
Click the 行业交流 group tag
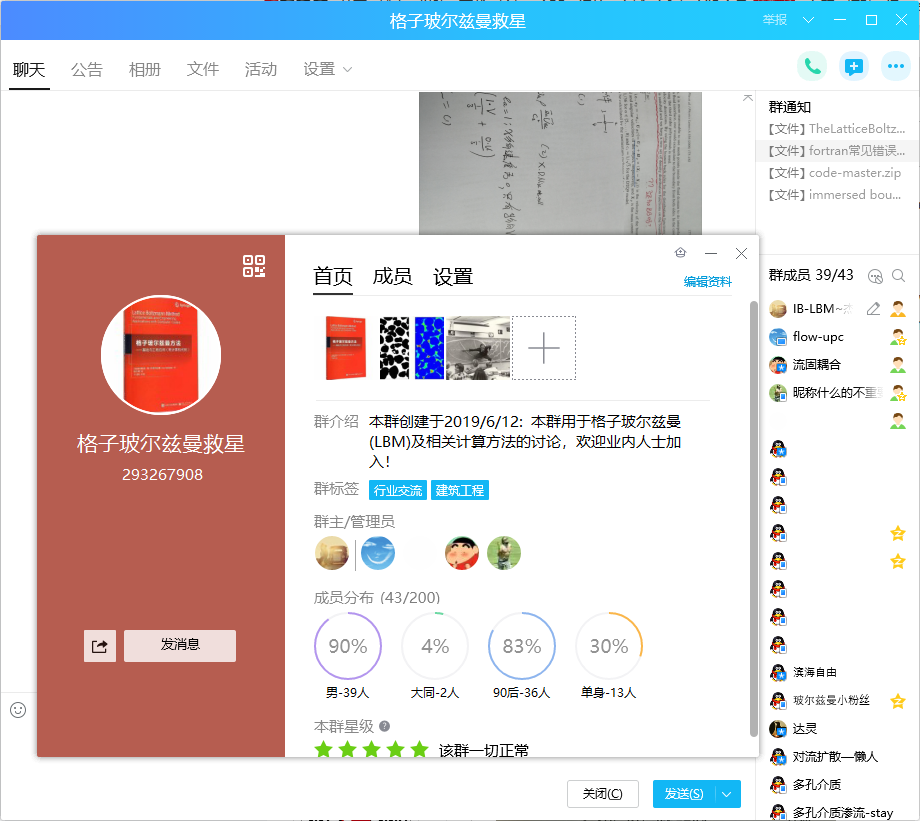398,490
